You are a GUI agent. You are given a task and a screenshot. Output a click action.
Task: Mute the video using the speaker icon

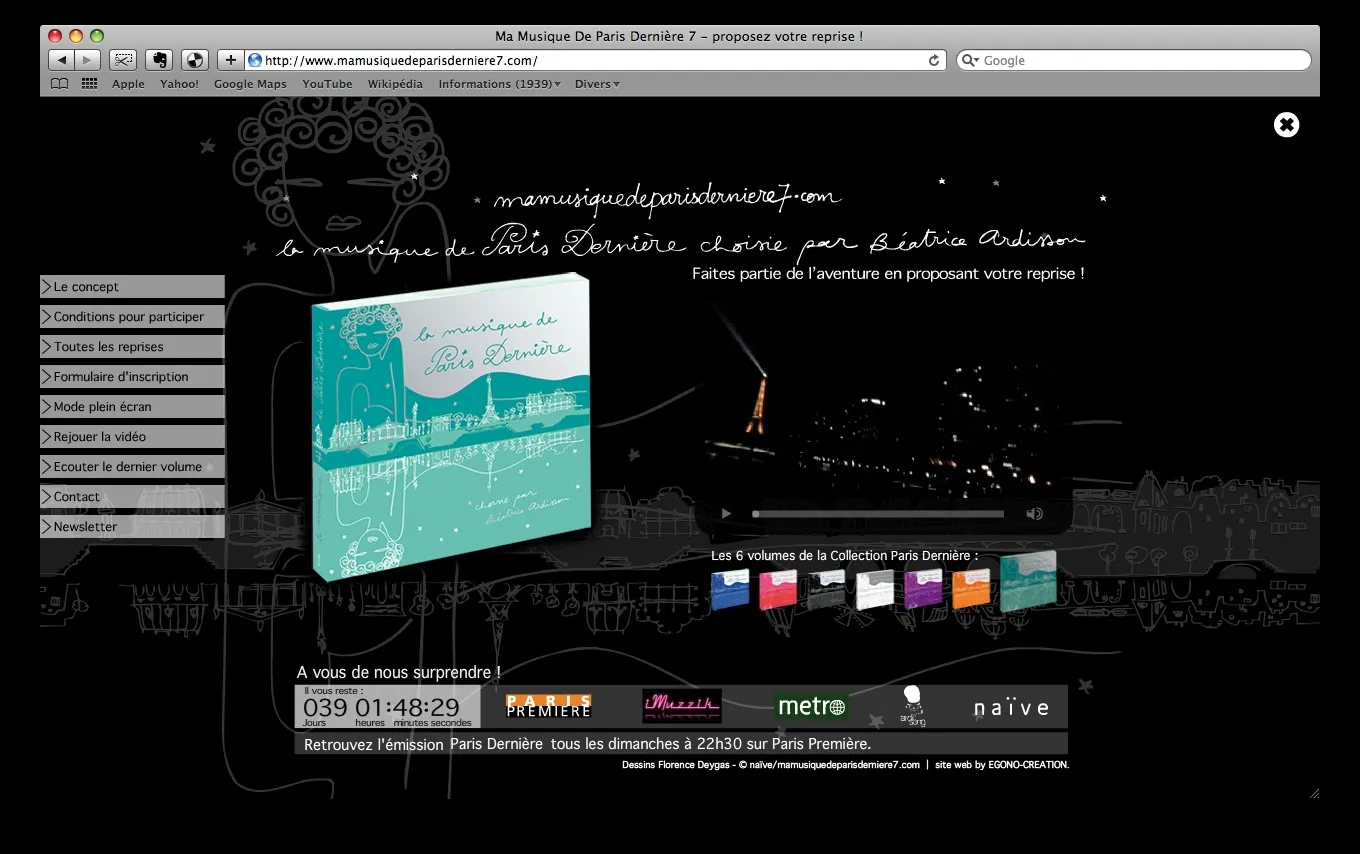tap(1034, 514)
